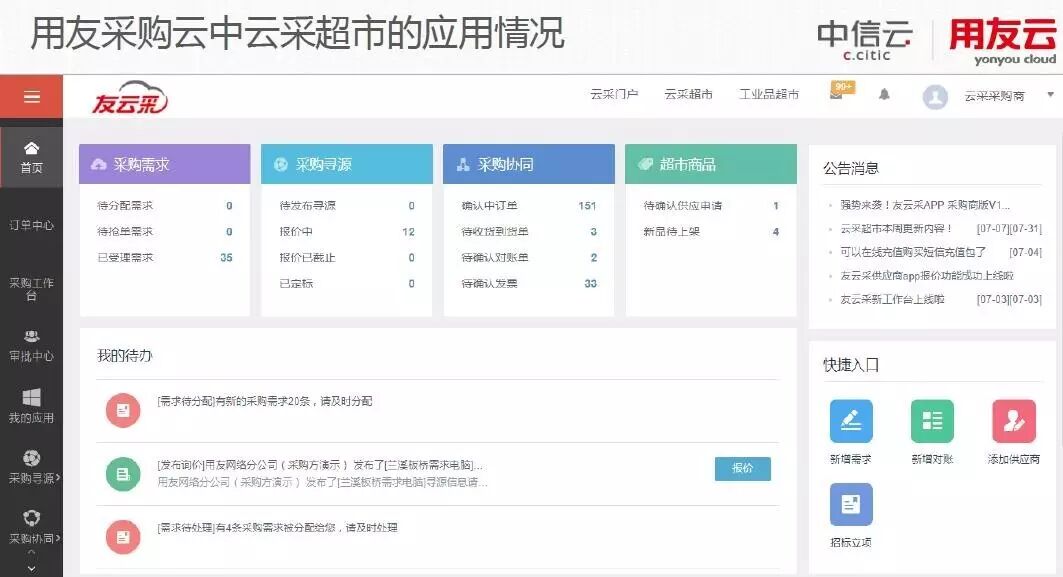Click the globe icon on 采购寻源 card
The height and width of the screenshot is (577, 1063).
pyautogui.click(x=281, y=164)
